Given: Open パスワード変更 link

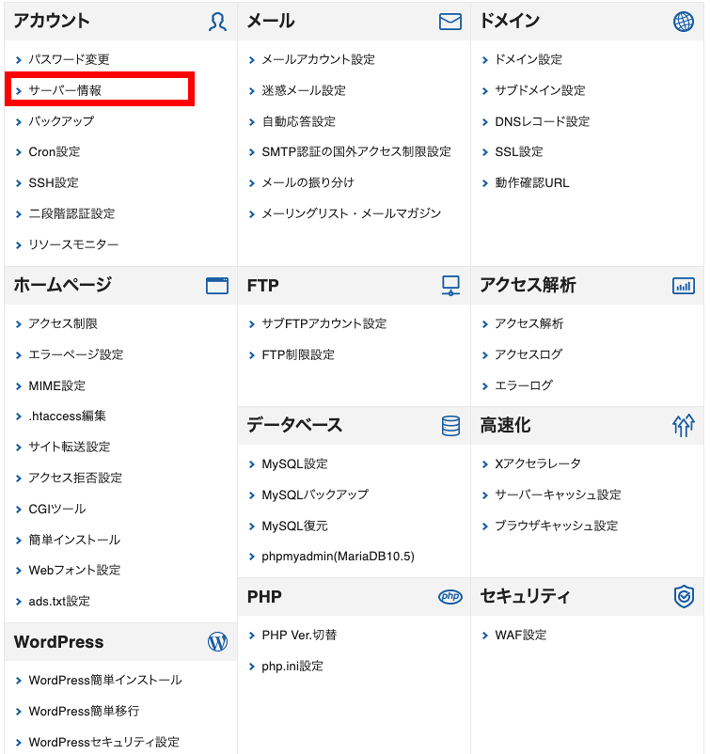Looking at the screenshot, I should pos(69,60).
